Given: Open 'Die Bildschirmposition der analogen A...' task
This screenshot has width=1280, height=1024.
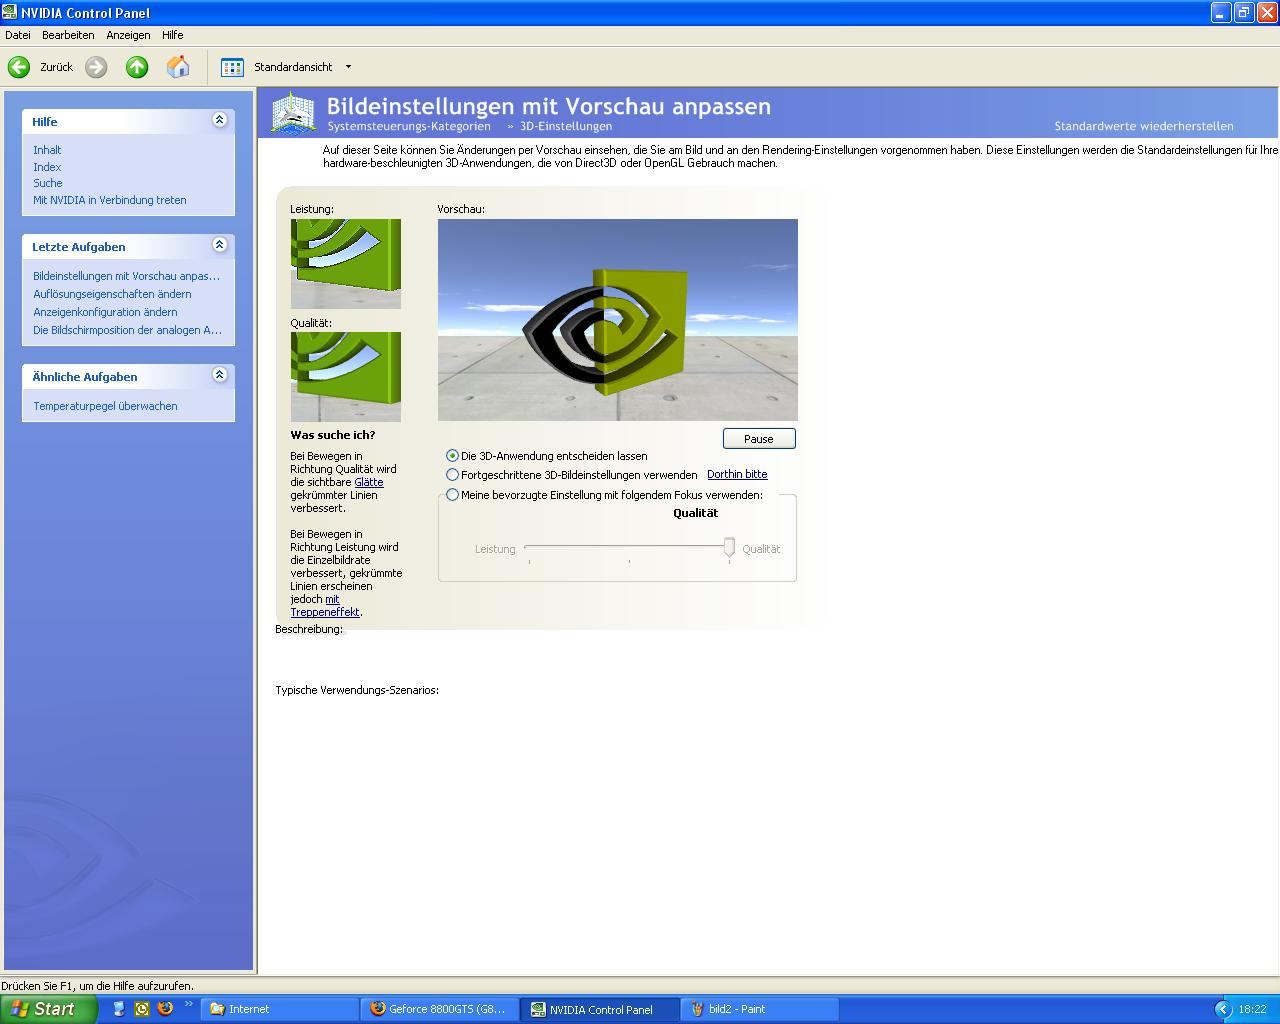Looking at the screenshot, I should coord(127,330).
